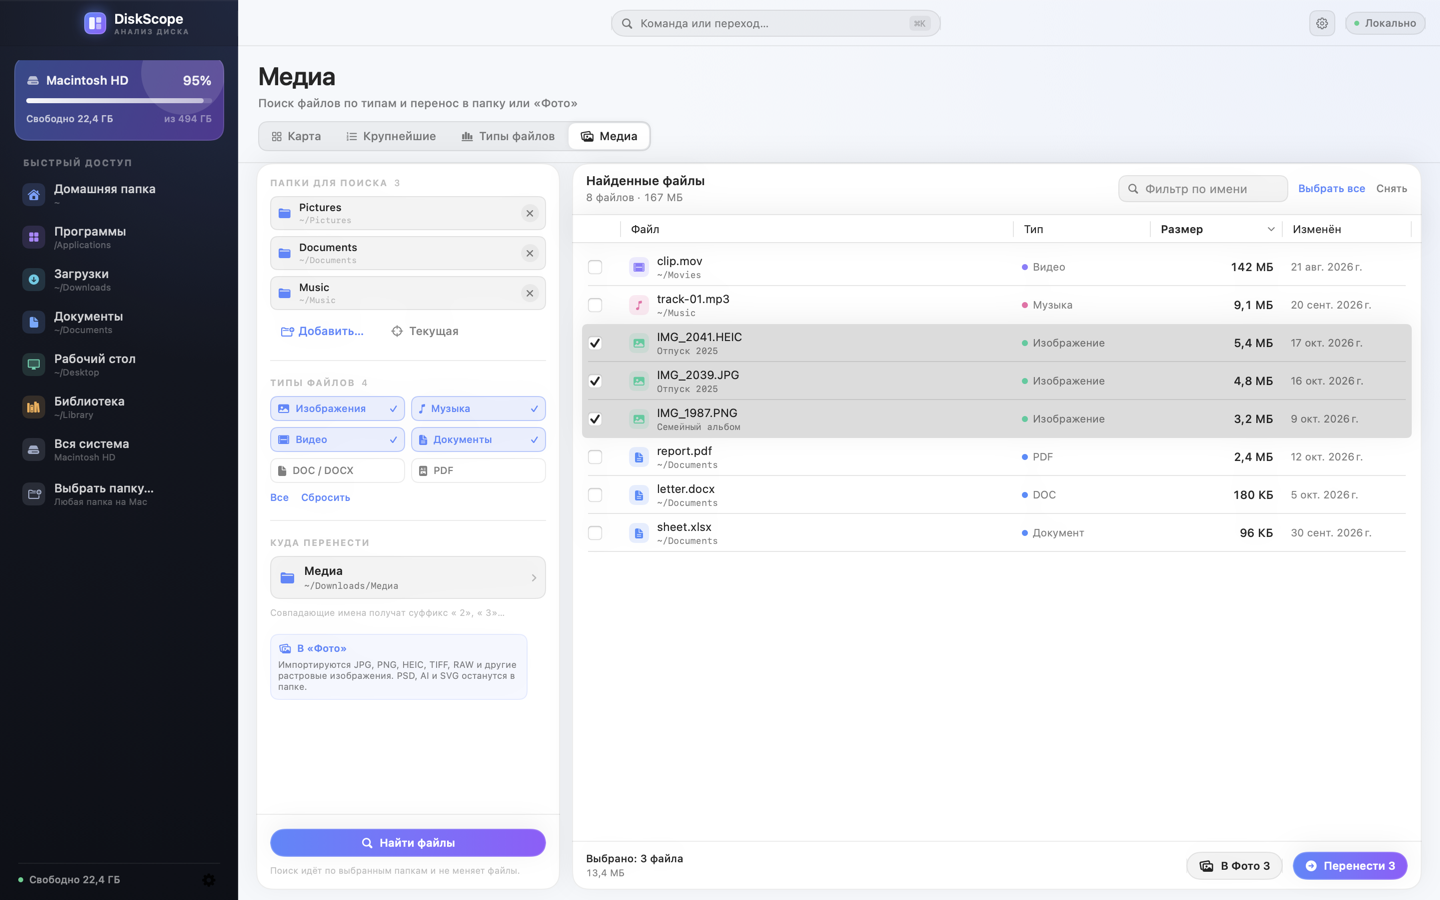This screenshot has width=1440, height=900.
Task: Uncheck the IMG_1987.PNG checkbox
Action: tap(595, 419)
